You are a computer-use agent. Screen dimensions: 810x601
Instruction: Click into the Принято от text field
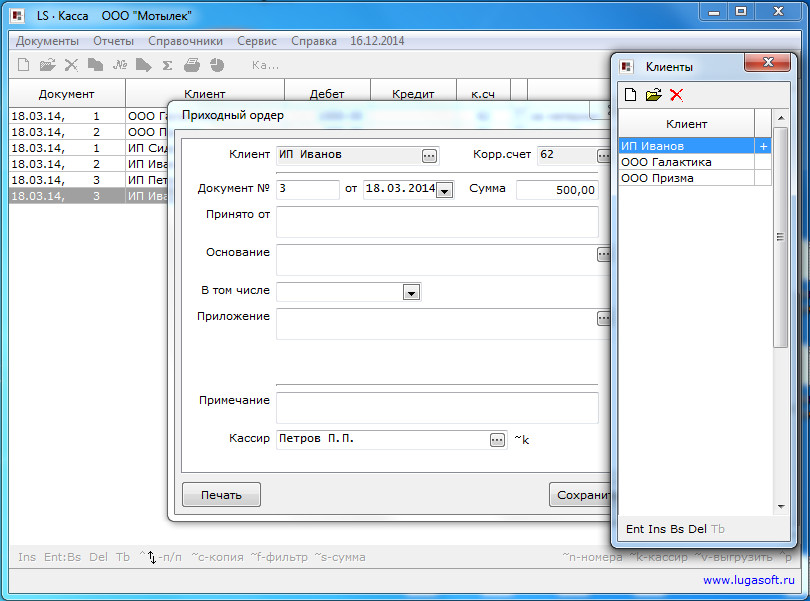[437, 221]
